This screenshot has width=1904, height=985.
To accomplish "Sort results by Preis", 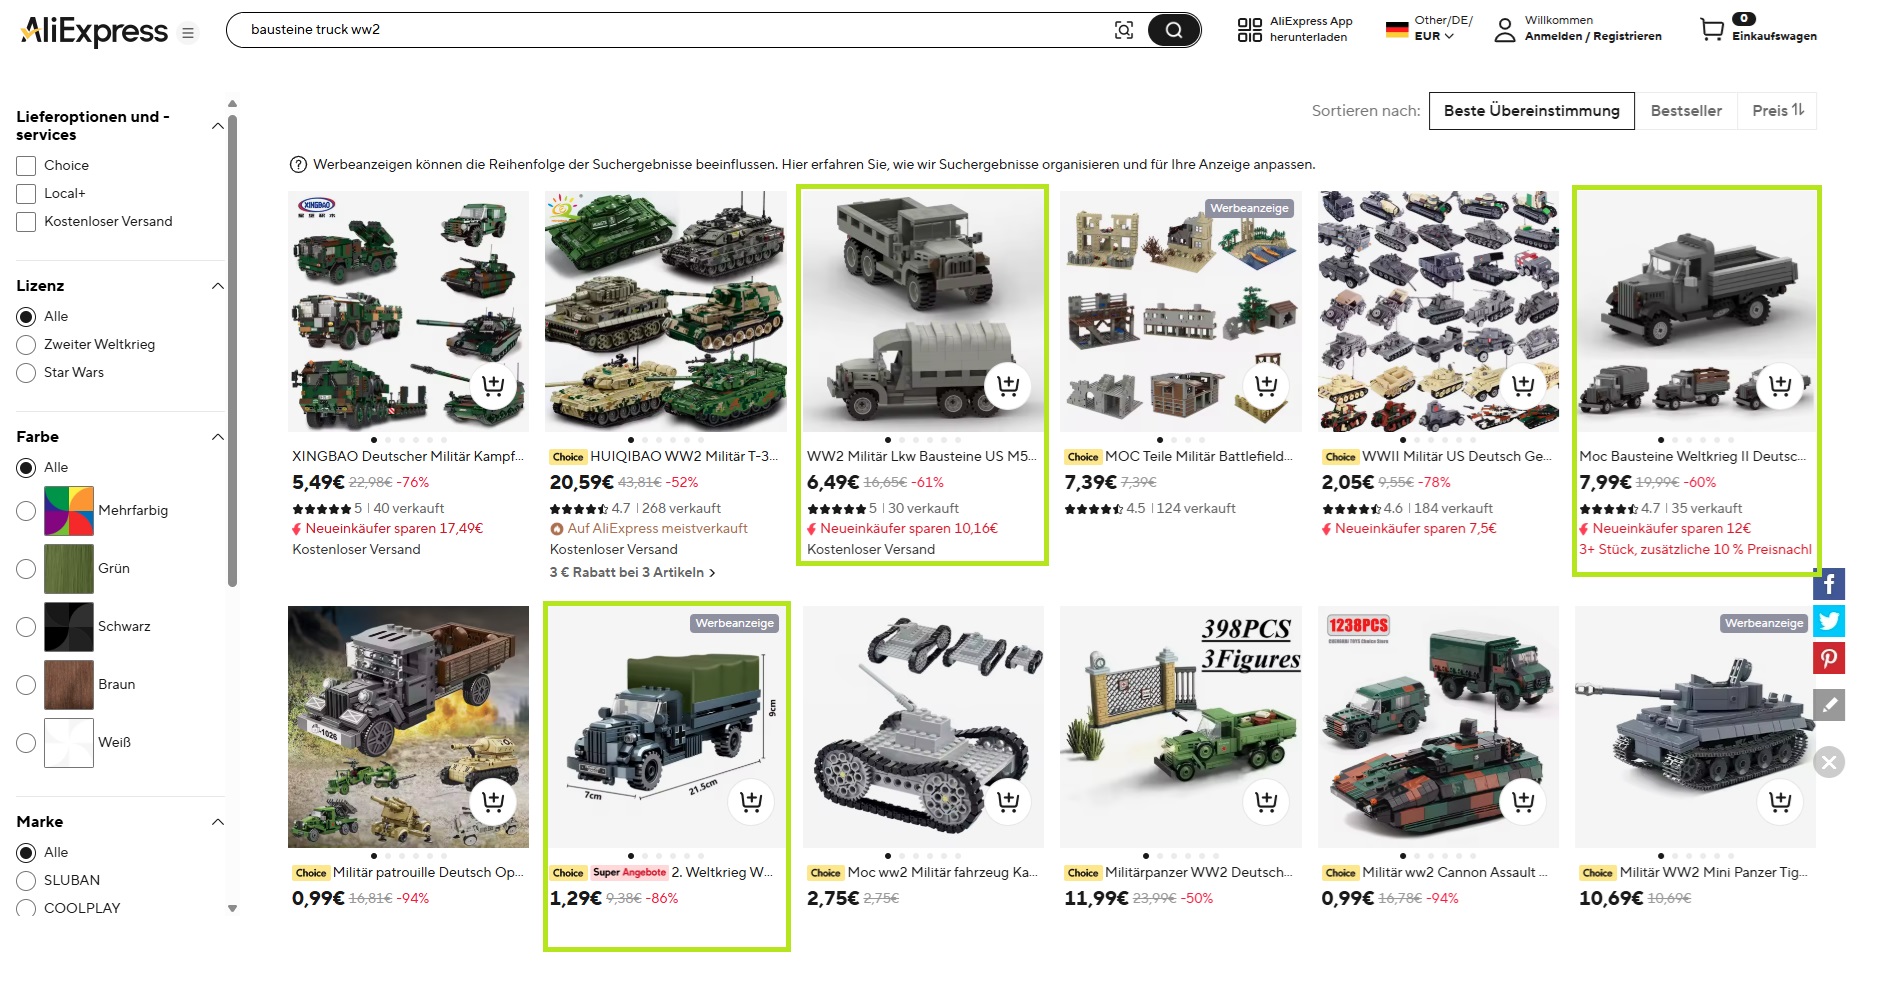I will tap(1777, 111).
